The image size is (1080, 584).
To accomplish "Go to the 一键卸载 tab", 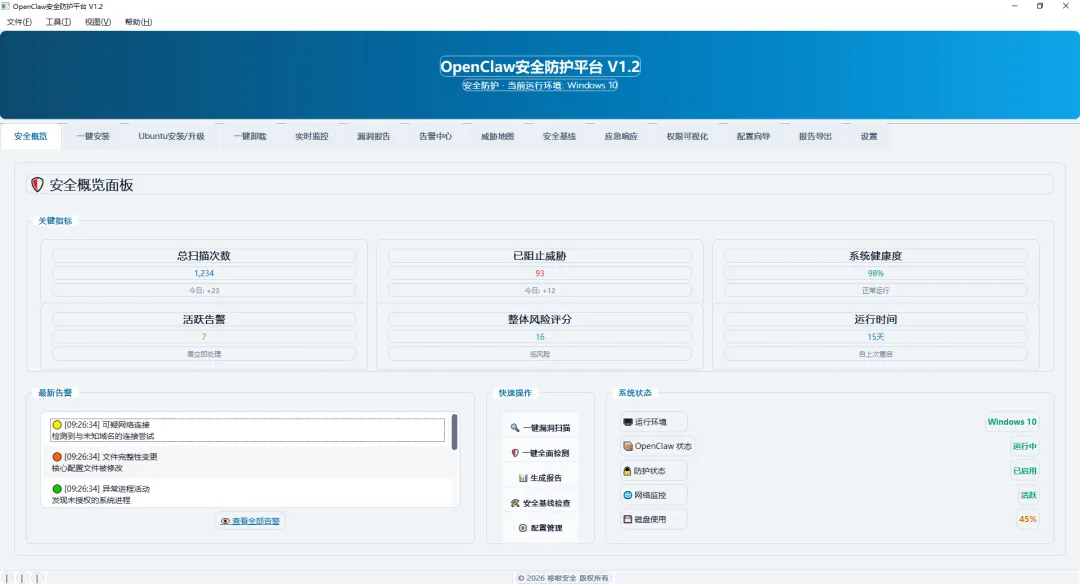I will [x=250, y=136].
